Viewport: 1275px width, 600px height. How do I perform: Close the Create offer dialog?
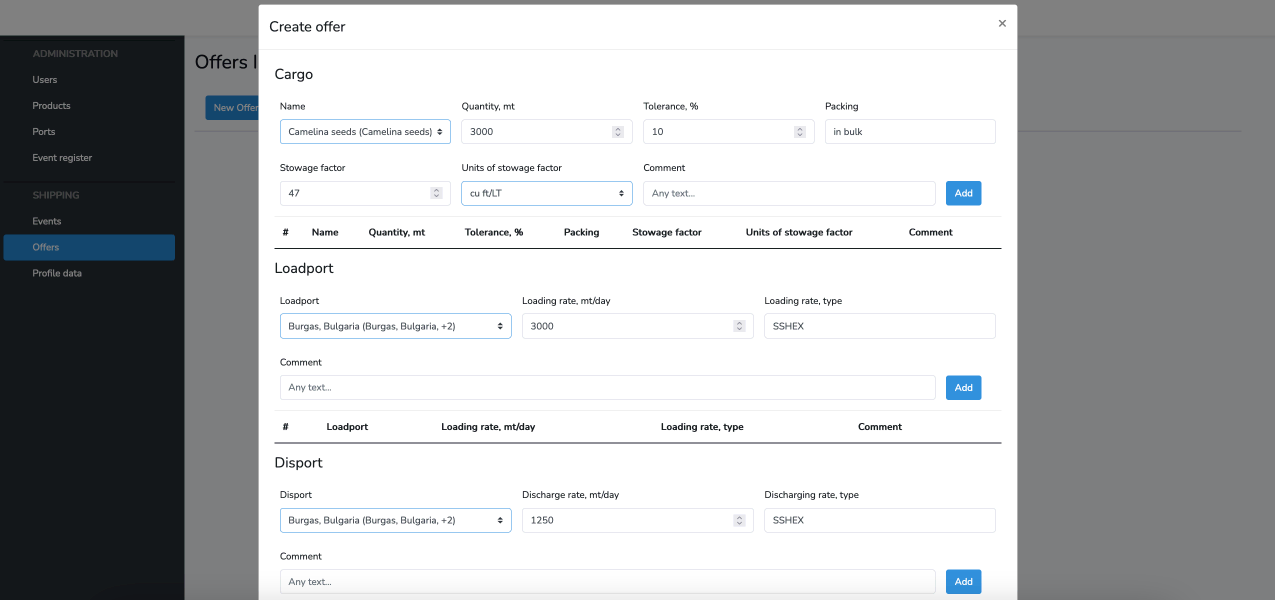tap(1002, 24)
